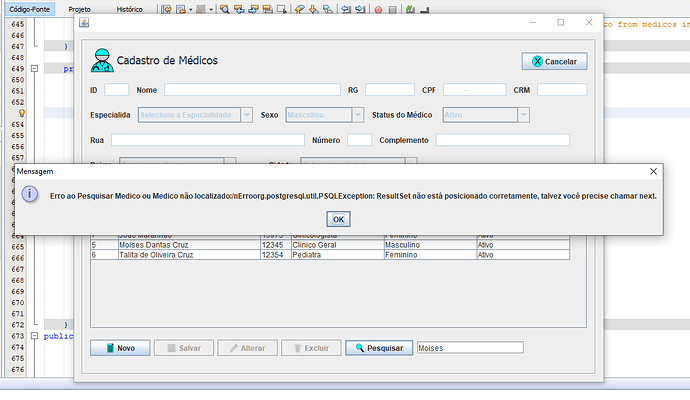Click the Find Previous Occurrence icon

[239, 9]
